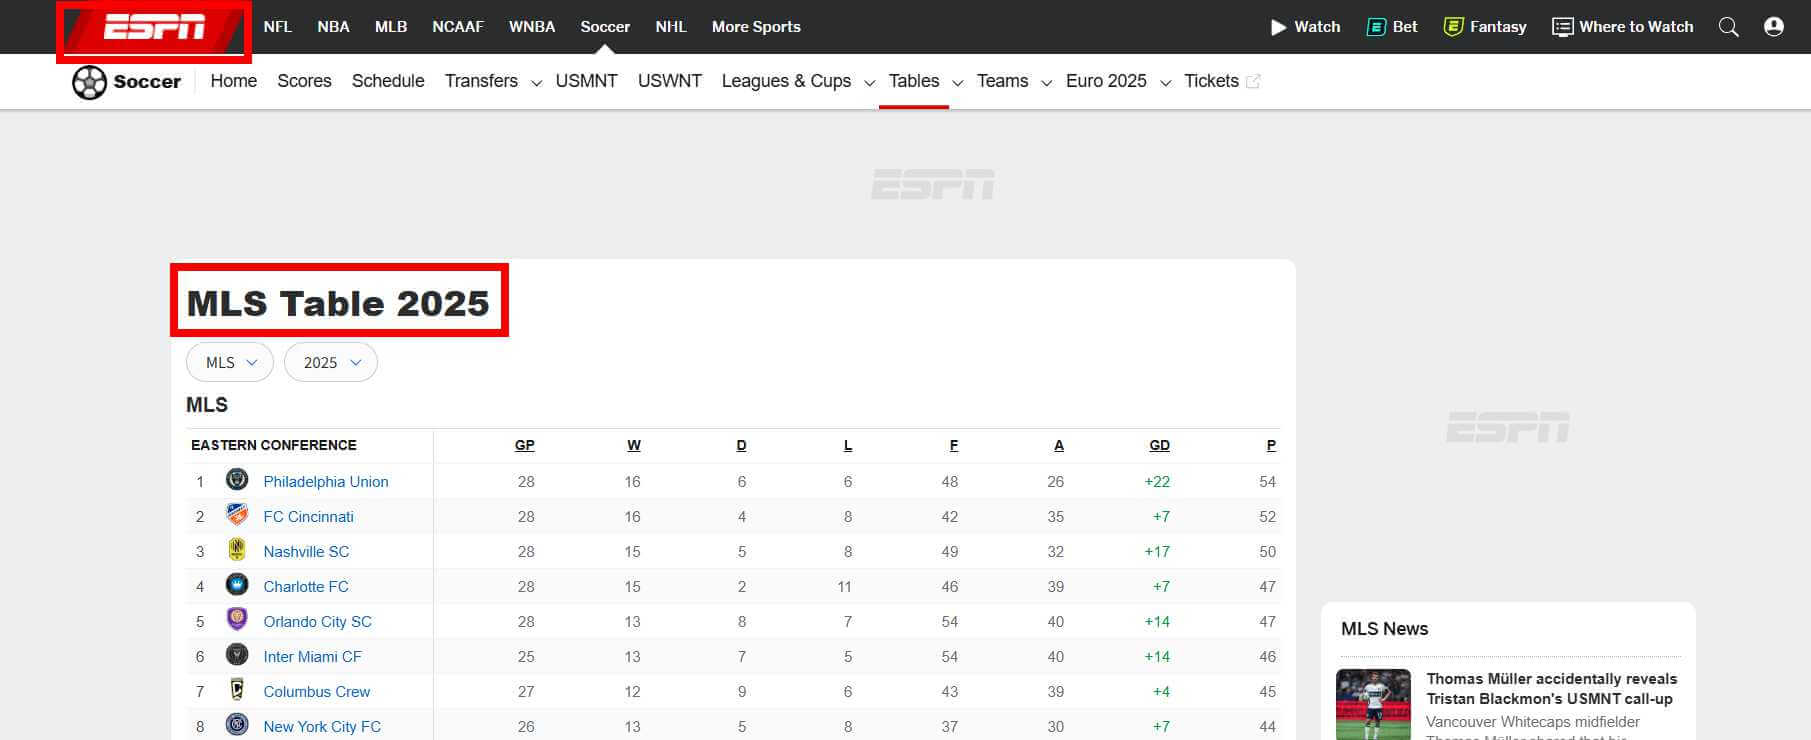Open Soccer Home tab
1811x740 pixels.
tap(234, 81)
